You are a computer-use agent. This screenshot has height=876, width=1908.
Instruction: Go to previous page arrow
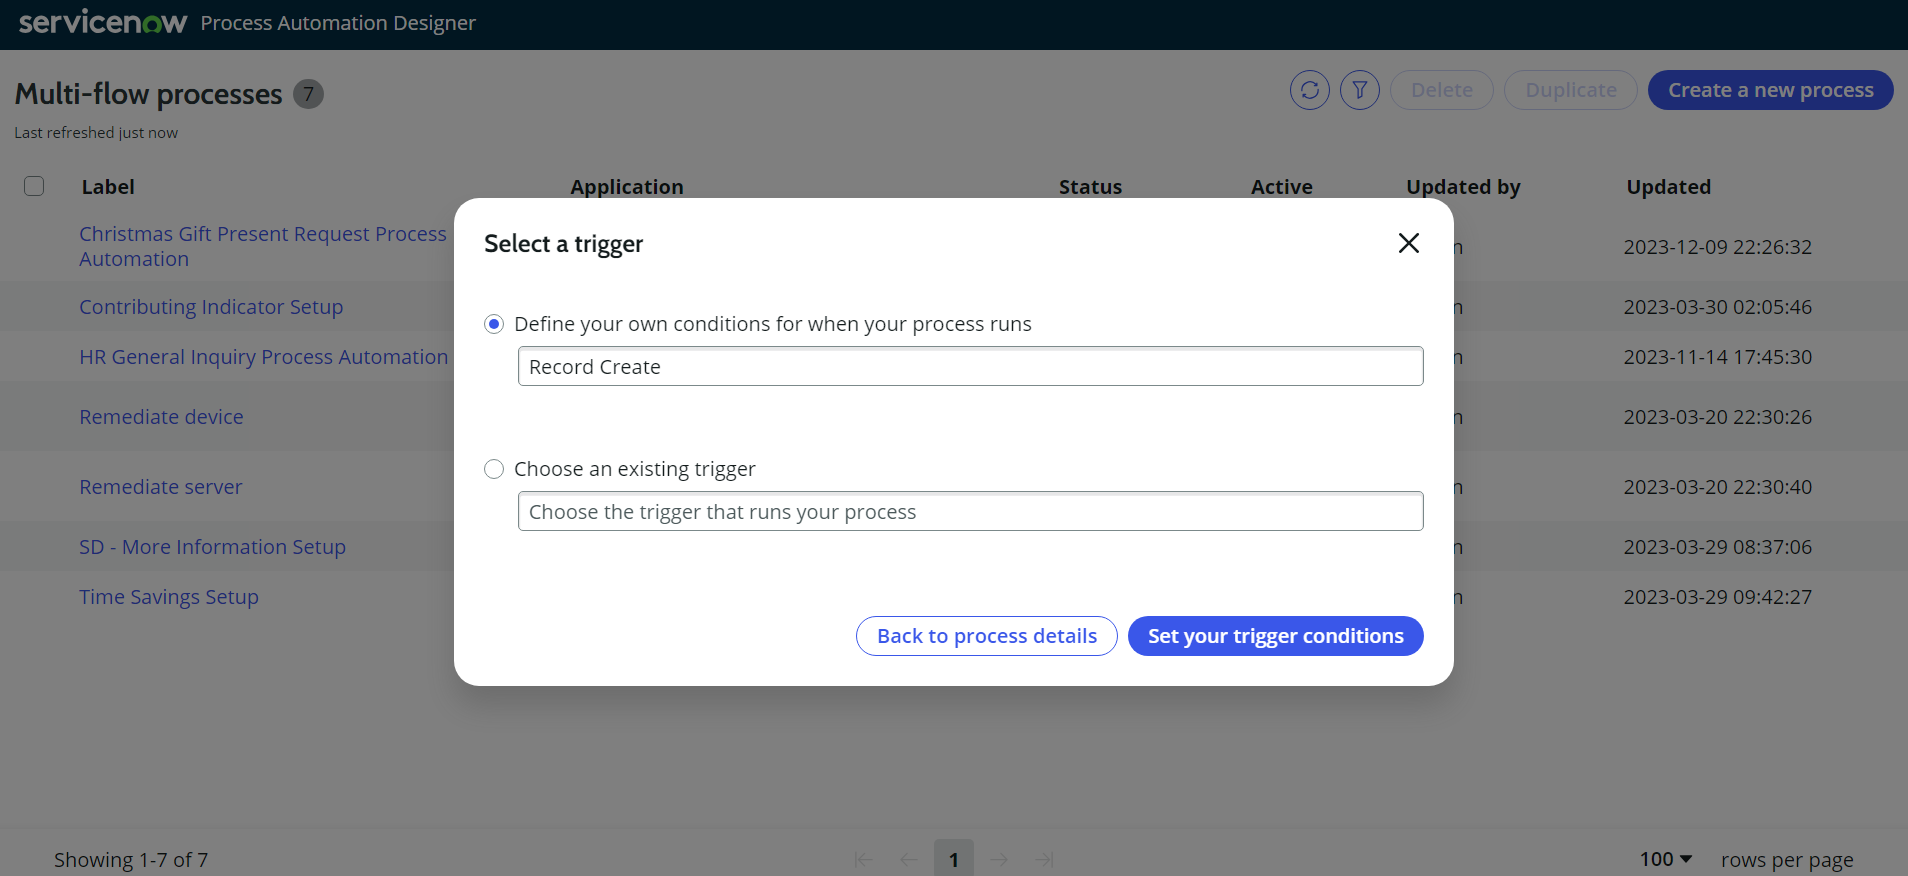coord(909,860)
